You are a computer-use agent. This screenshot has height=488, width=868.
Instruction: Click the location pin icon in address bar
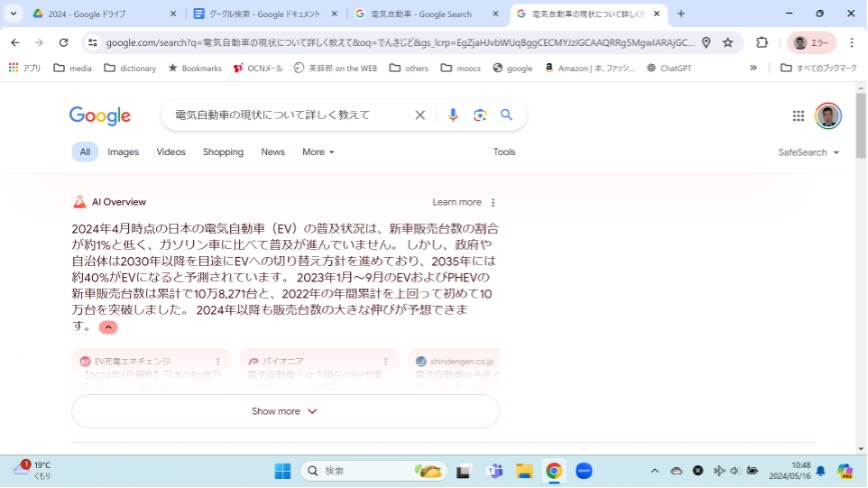[x=706, y=43]
